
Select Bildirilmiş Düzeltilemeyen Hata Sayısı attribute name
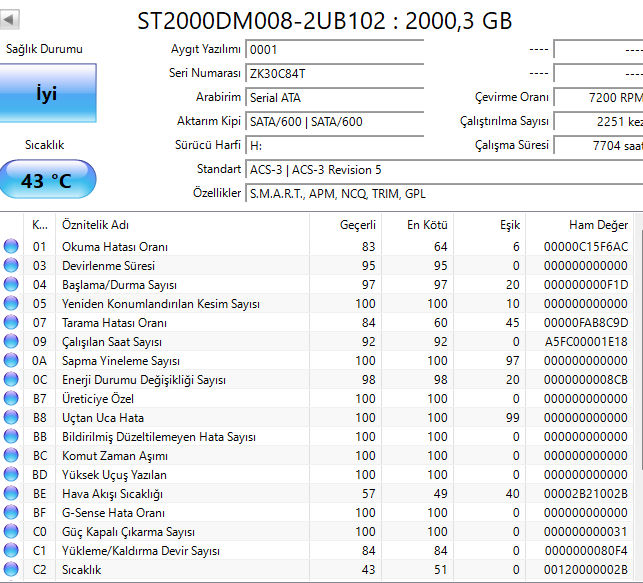tap(159, 437)
